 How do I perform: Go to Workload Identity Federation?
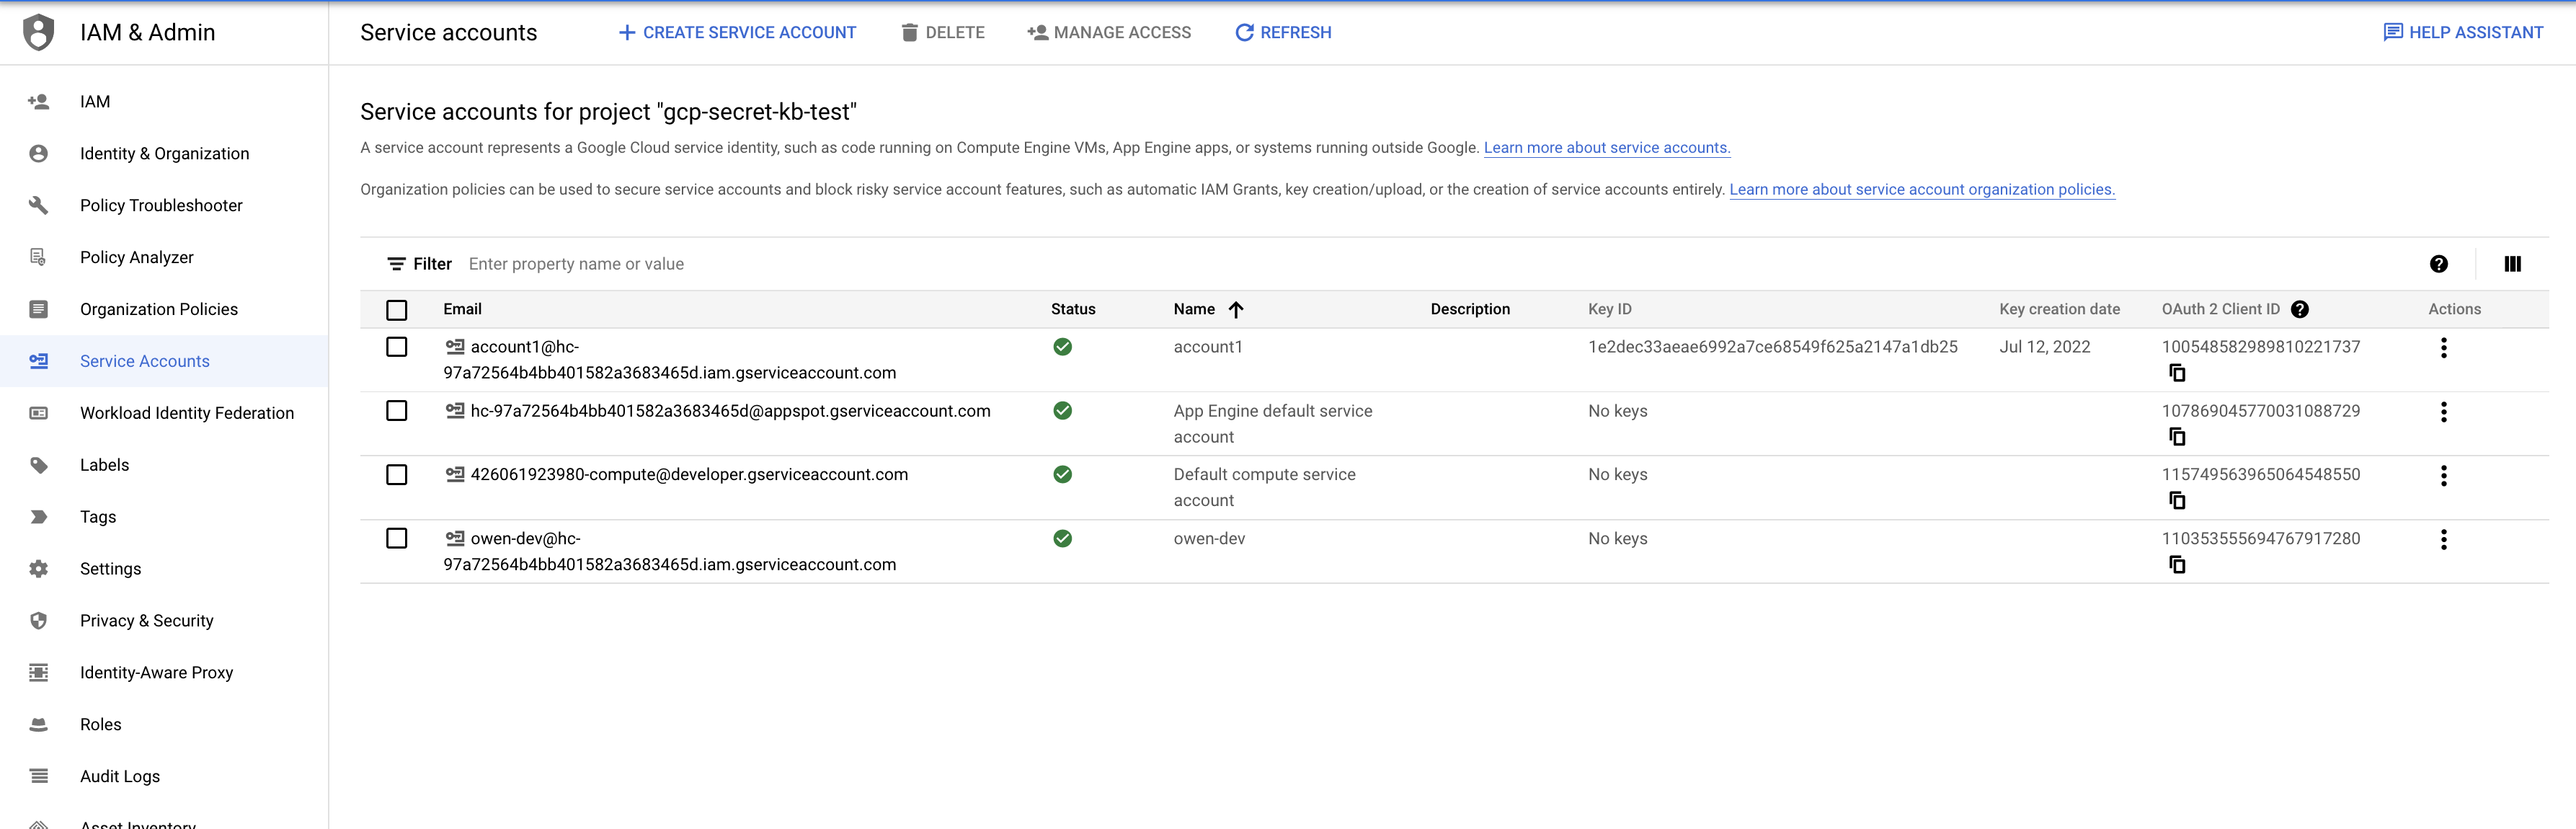point(186,413)
